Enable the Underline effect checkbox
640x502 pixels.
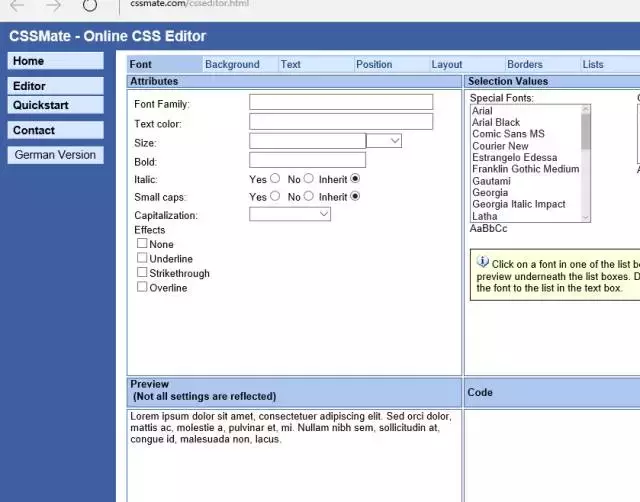coord(142,258)
